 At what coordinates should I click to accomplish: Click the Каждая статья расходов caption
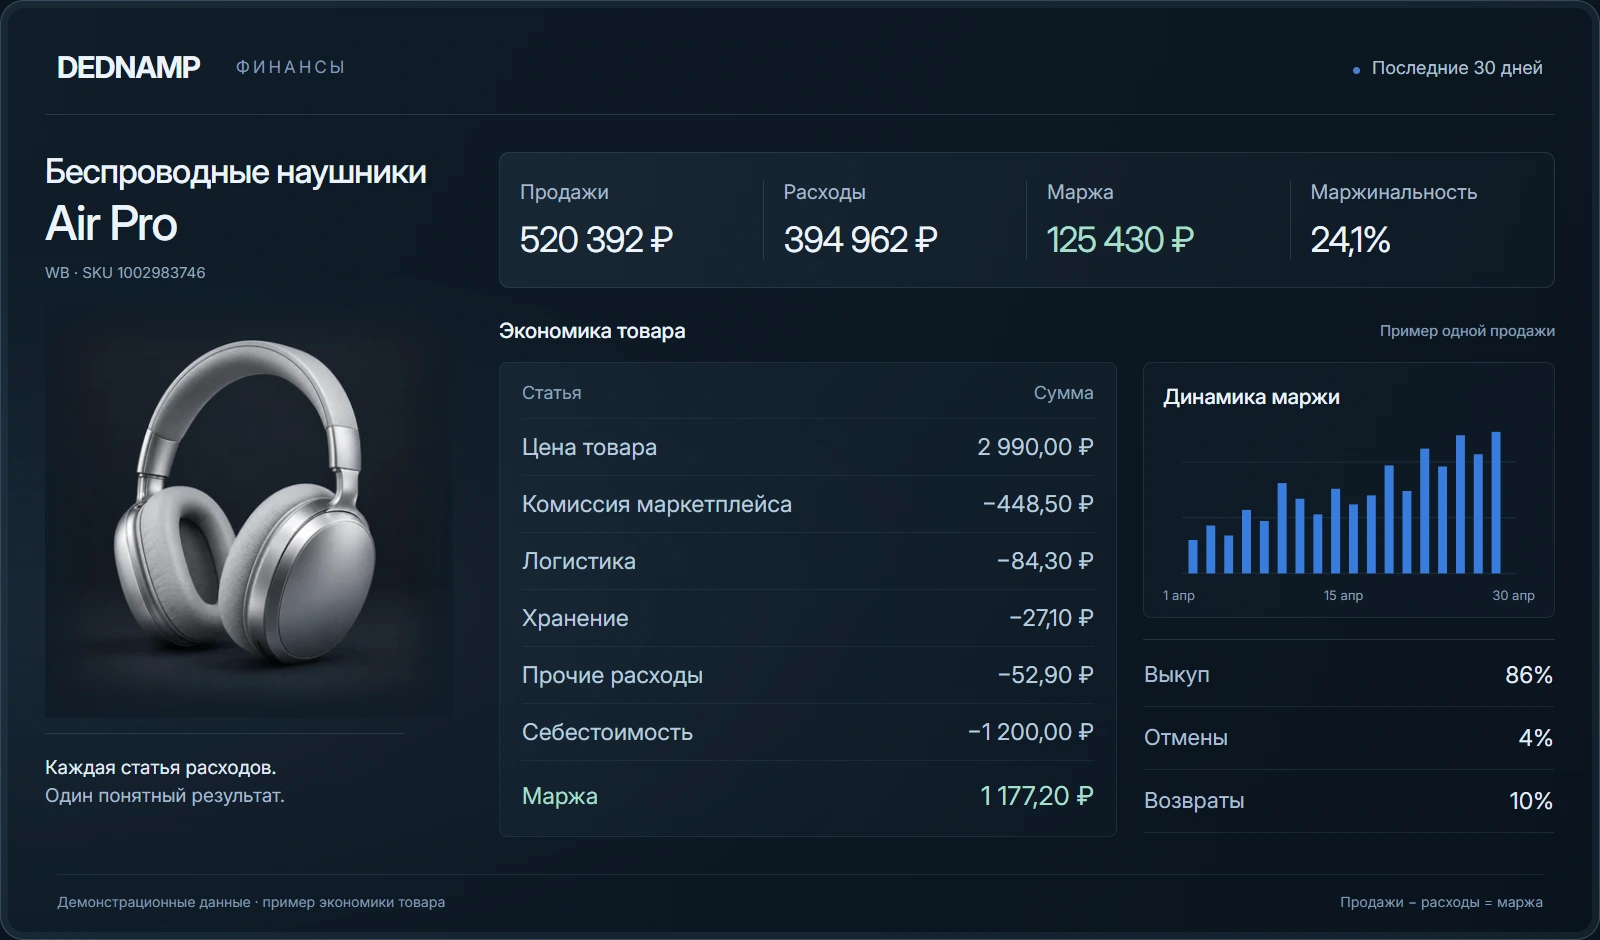(x=161, y=768)
